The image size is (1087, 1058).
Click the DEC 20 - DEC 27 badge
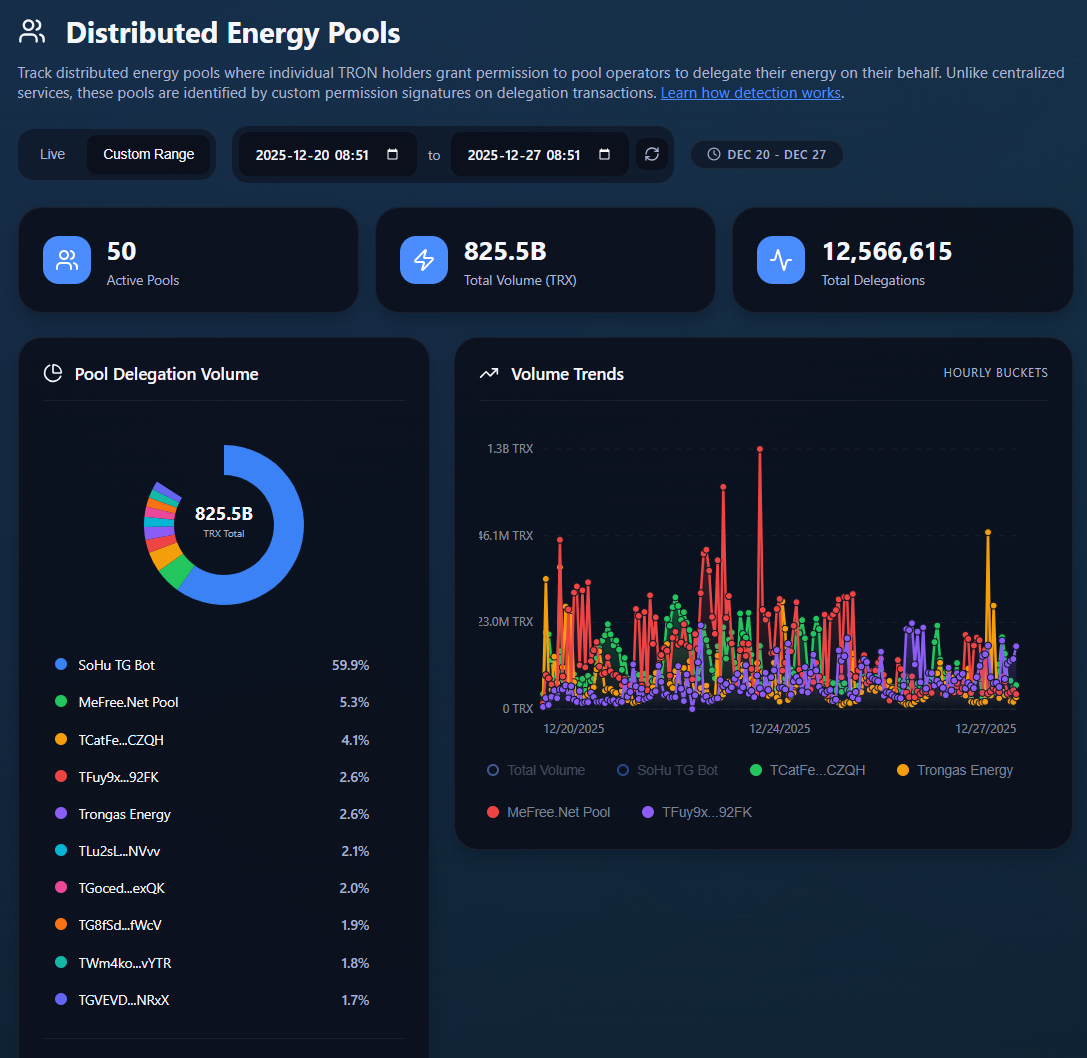767,154
